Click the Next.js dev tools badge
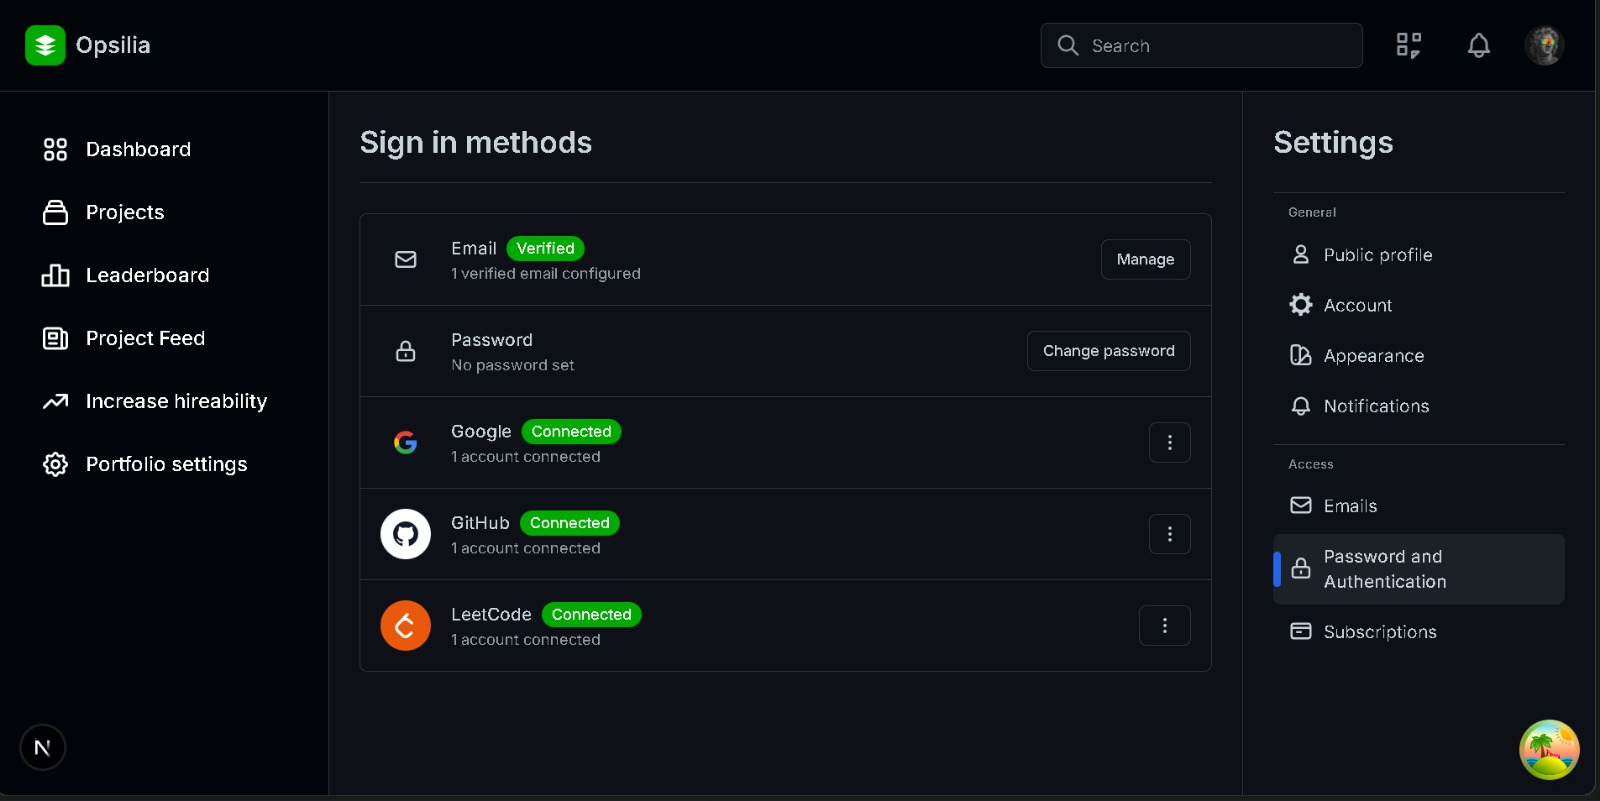Screen dimensions: 1600x801 pos(42,747)
